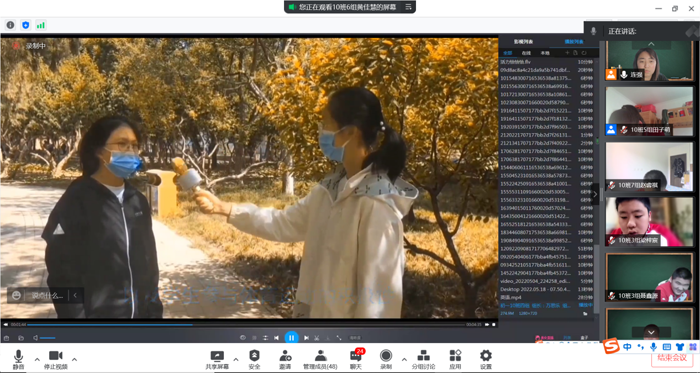This screenshot has width=700, height=373.
Task: Expand share screen options arrow
Action: (236, 360)
